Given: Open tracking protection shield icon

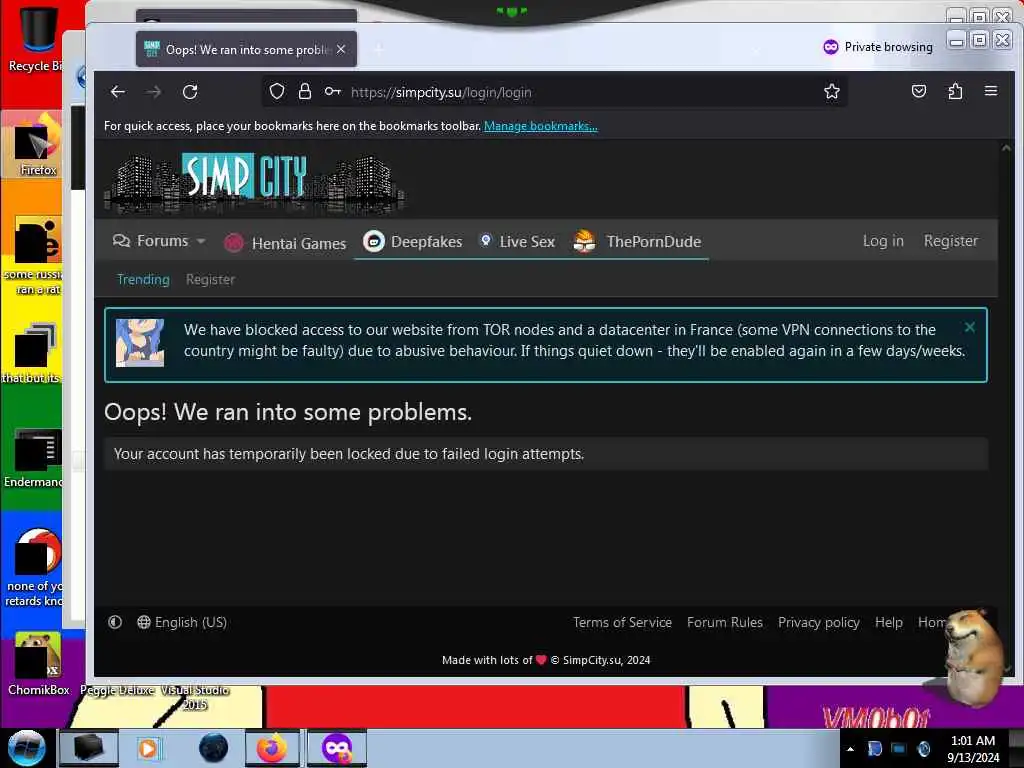Looking at the screenshot, I should click(277, 91).
